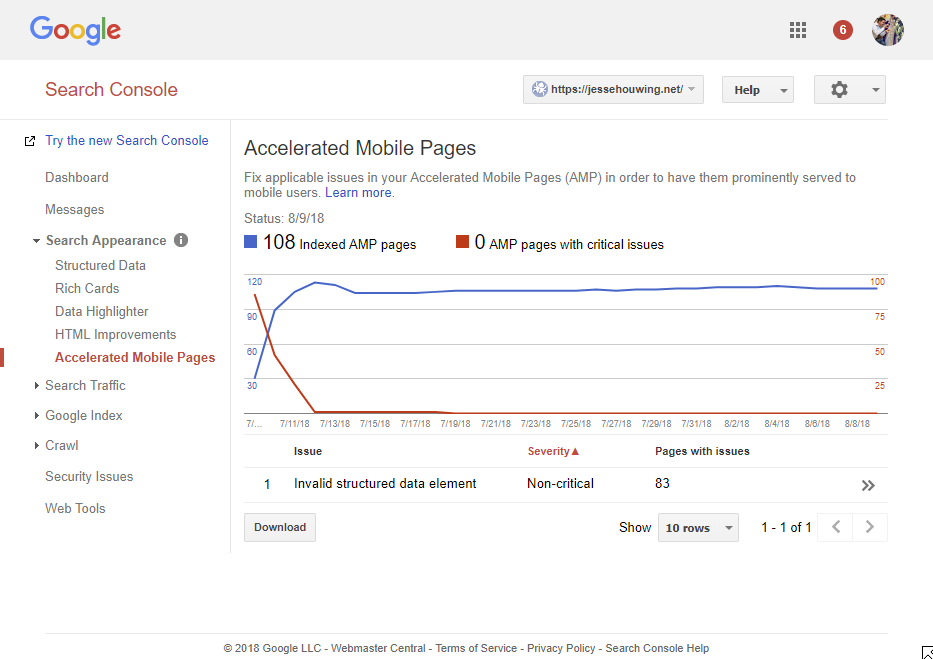Open the Webmaster Central footer link
The image size is (933, 659).
pos(378,648)
